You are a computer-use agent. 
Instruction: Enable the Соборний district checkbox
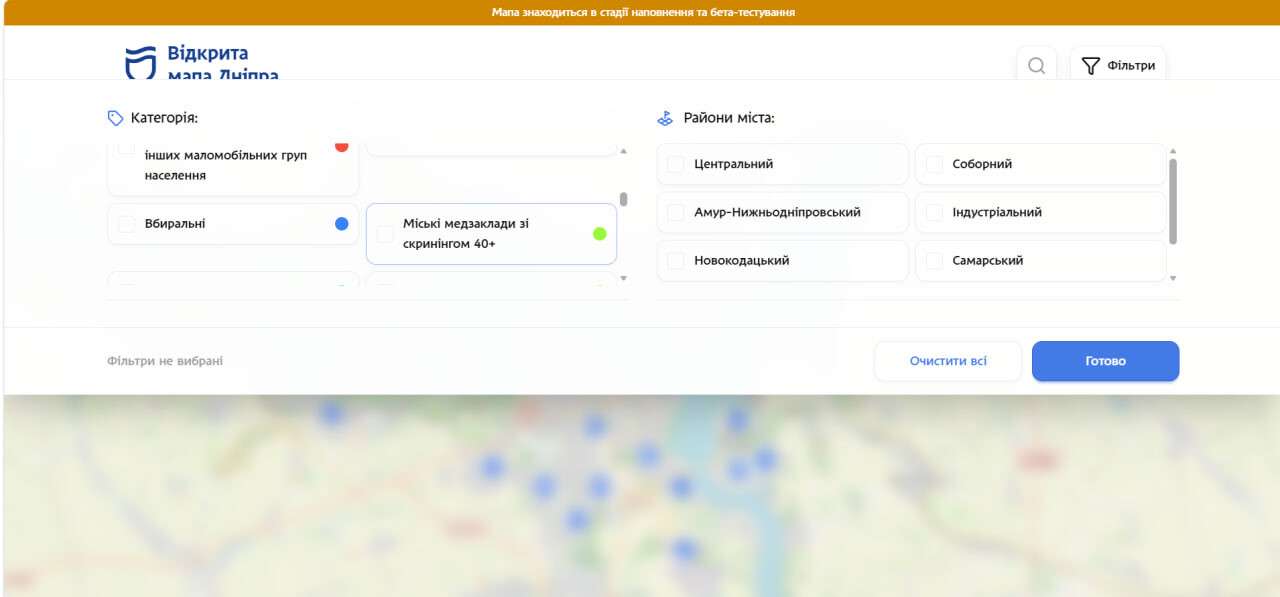pyautogui.click(x=934, y=164)
